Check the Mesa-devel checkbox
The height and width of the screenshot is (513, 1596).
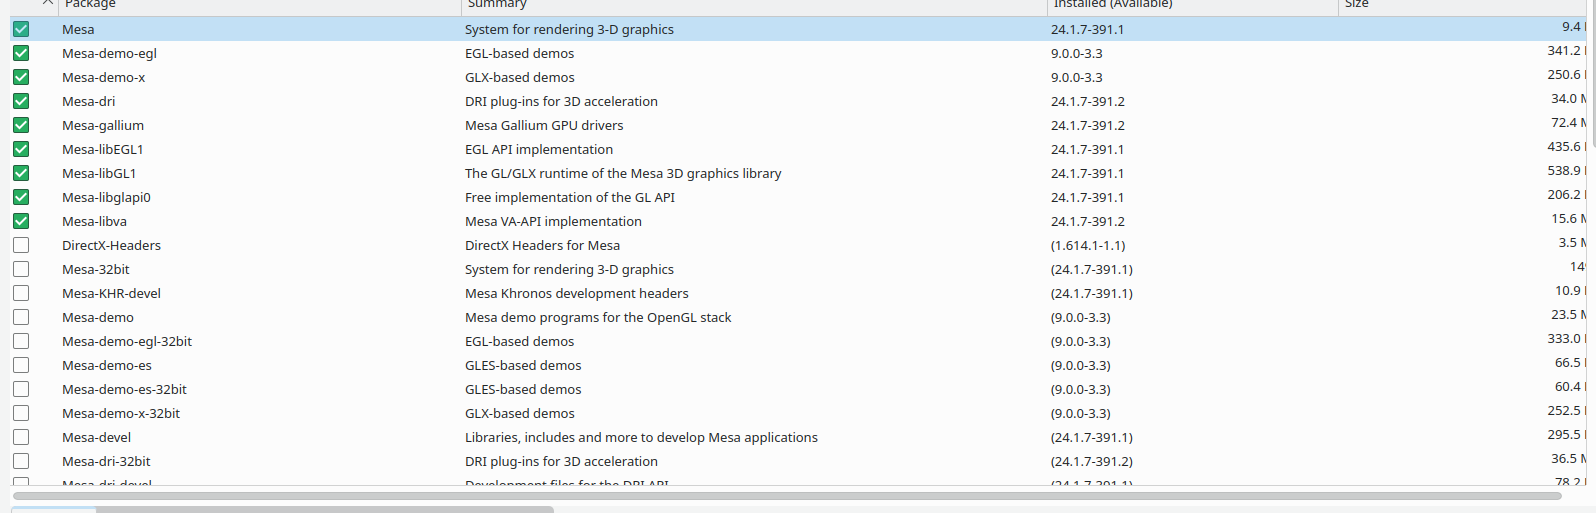point(21,437)
